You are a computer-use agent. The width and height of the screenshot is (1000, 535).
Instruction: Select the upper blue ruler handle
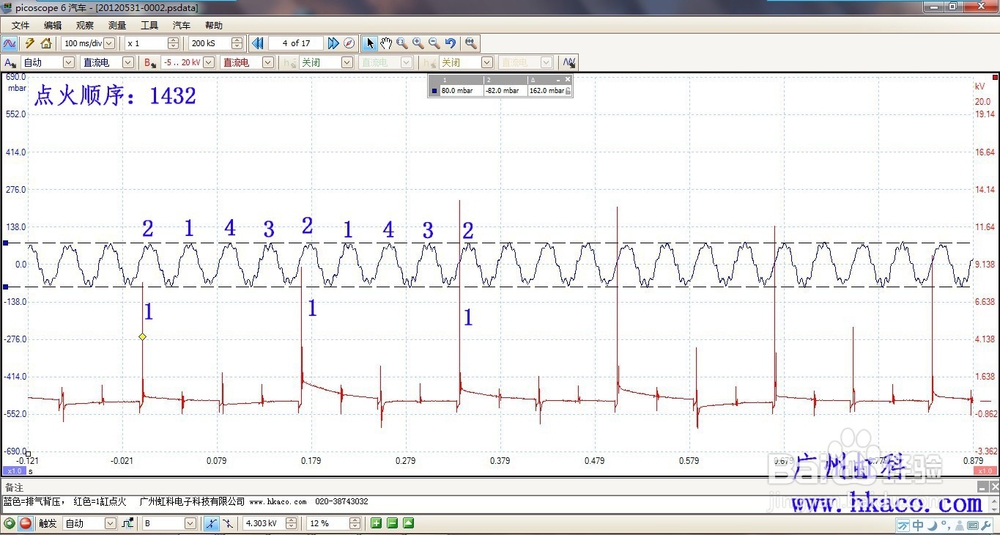pyautogui.click(x=6, y=243)
